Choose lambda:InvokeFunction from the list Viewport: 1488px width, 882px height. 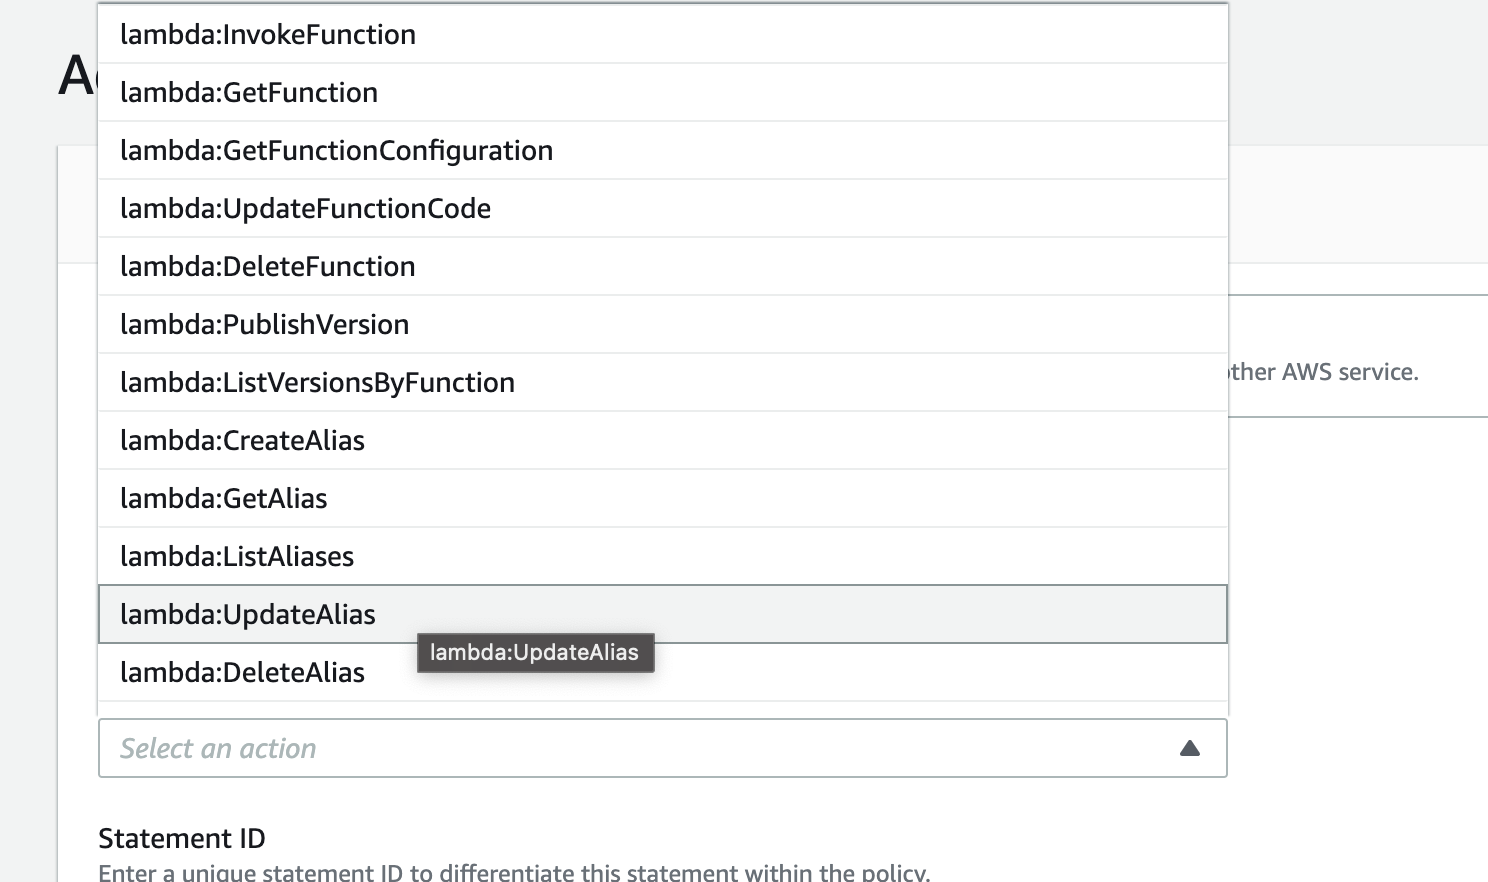268,35
